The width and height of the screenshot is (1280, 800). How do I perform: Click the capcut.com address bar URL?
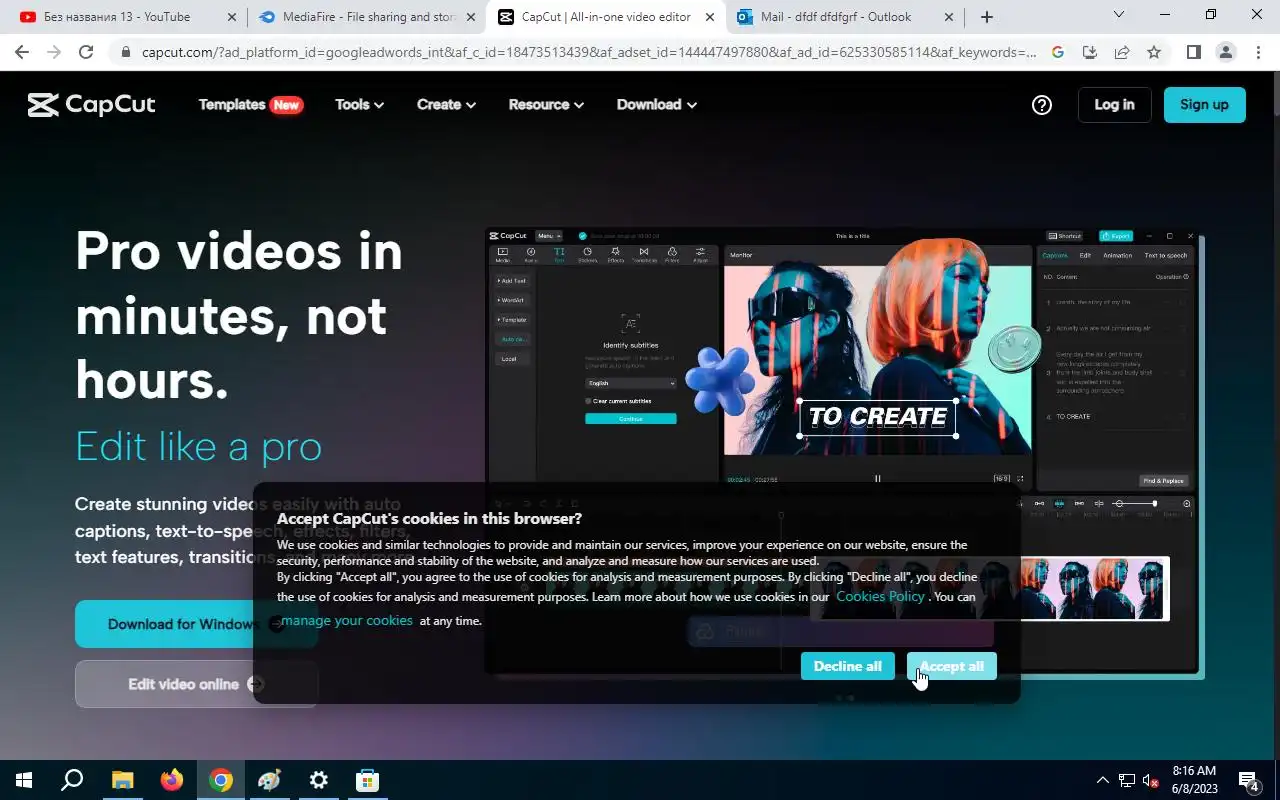[589, 52]
